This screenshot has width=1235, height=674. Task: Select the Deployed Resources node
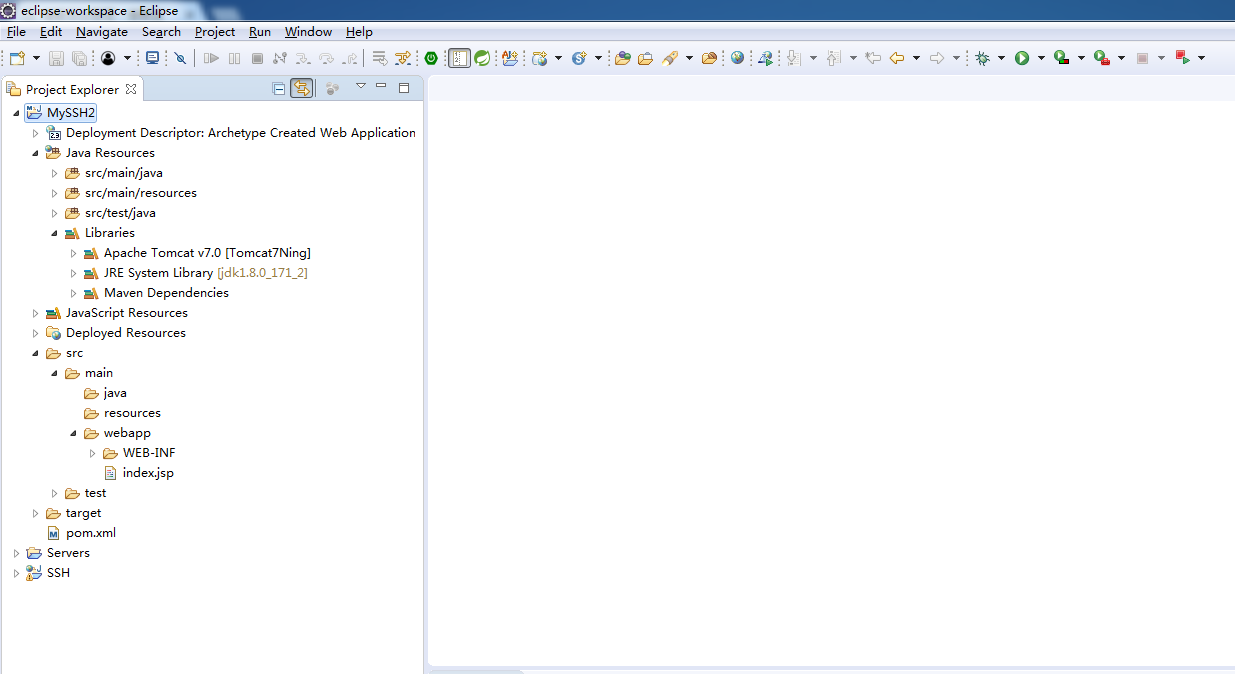click(116, 333)
